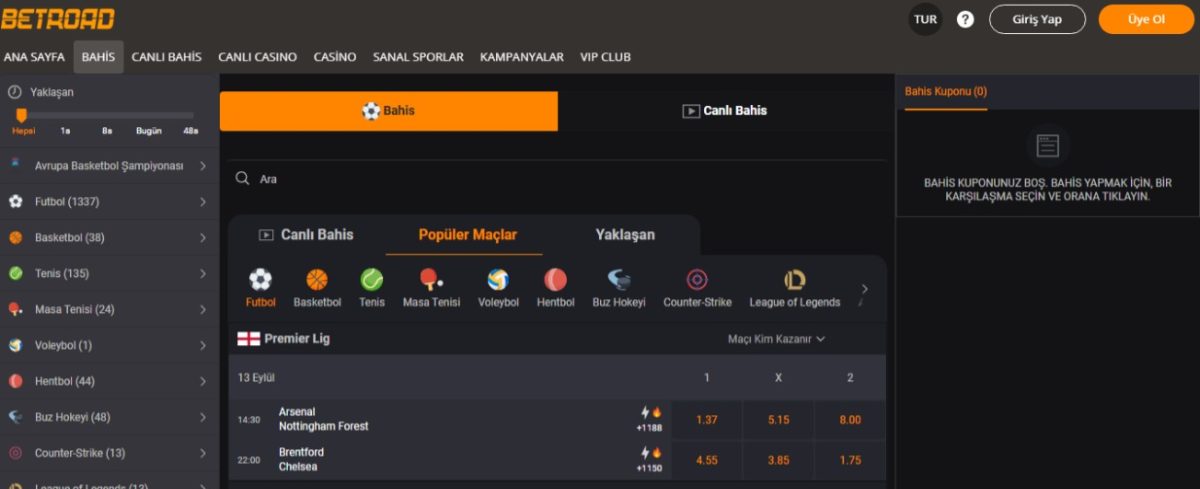Viewport: 1200px width, 489px height.
Task: Expand Futbol (1337) in the sidebar
Action: coord(108,202)
